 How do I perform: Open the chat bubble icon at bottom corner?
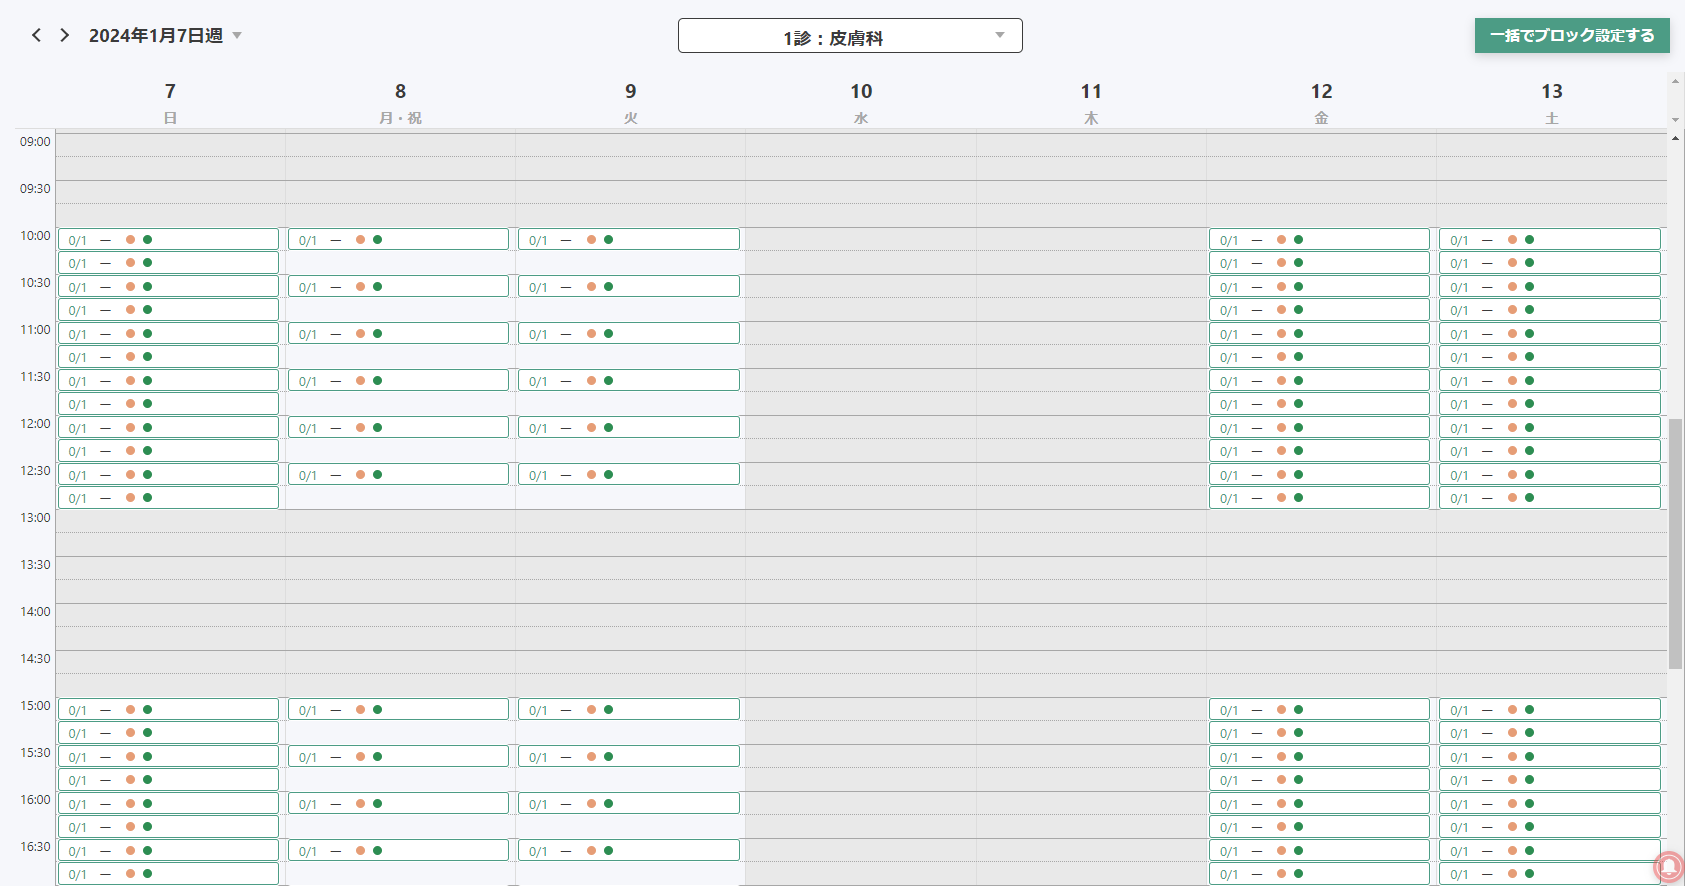pyautogui.click(x=1669, y=867)
